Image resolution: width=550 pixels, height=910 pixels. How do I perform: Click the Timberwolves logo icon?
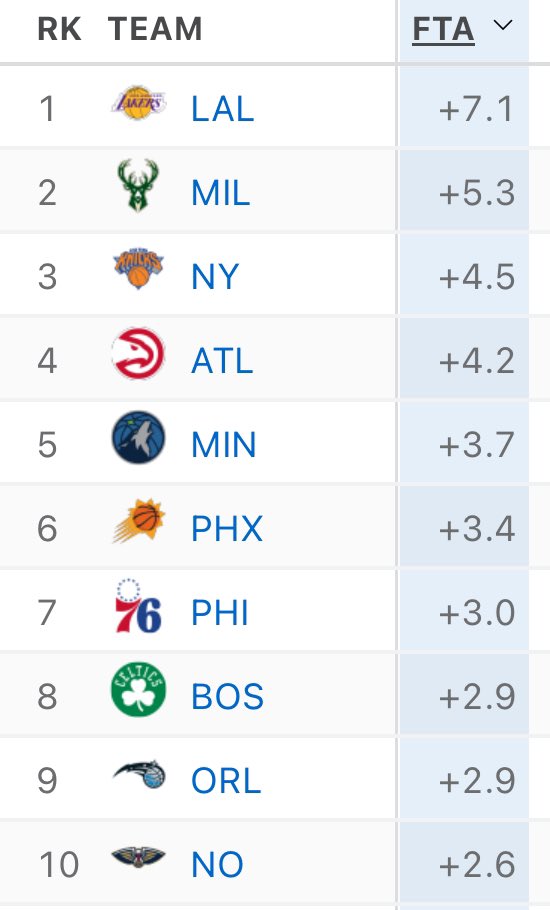[138, 437]
